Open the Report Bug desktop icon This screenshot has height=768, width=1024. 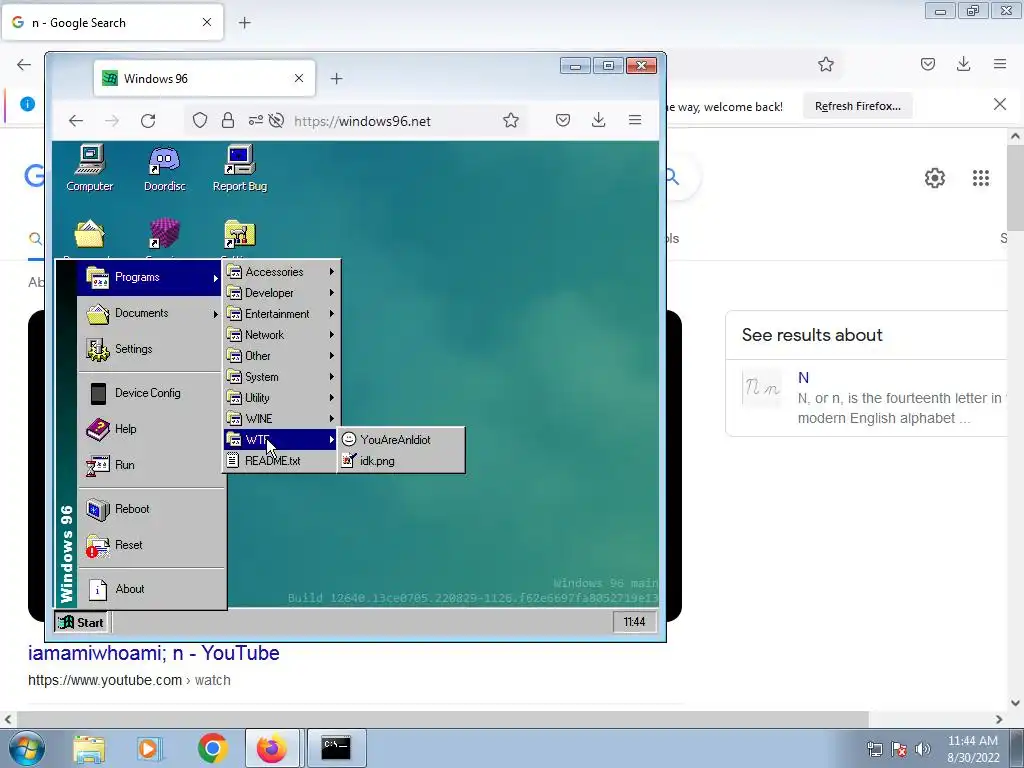click(x=240, y=169)
